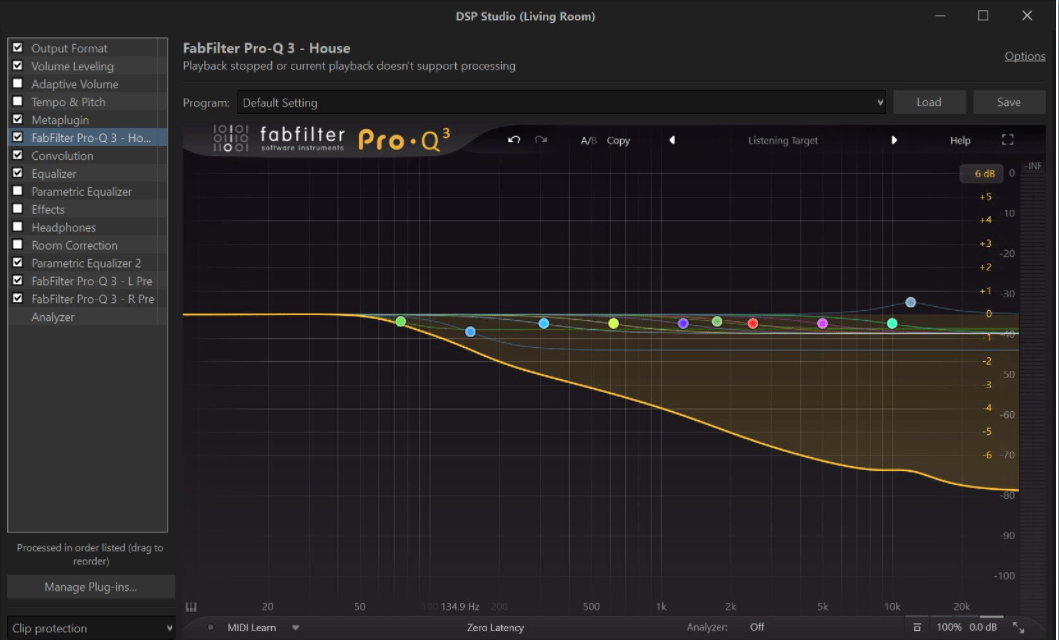Change the Zero Latency processing mode

[x=495, y=627]
